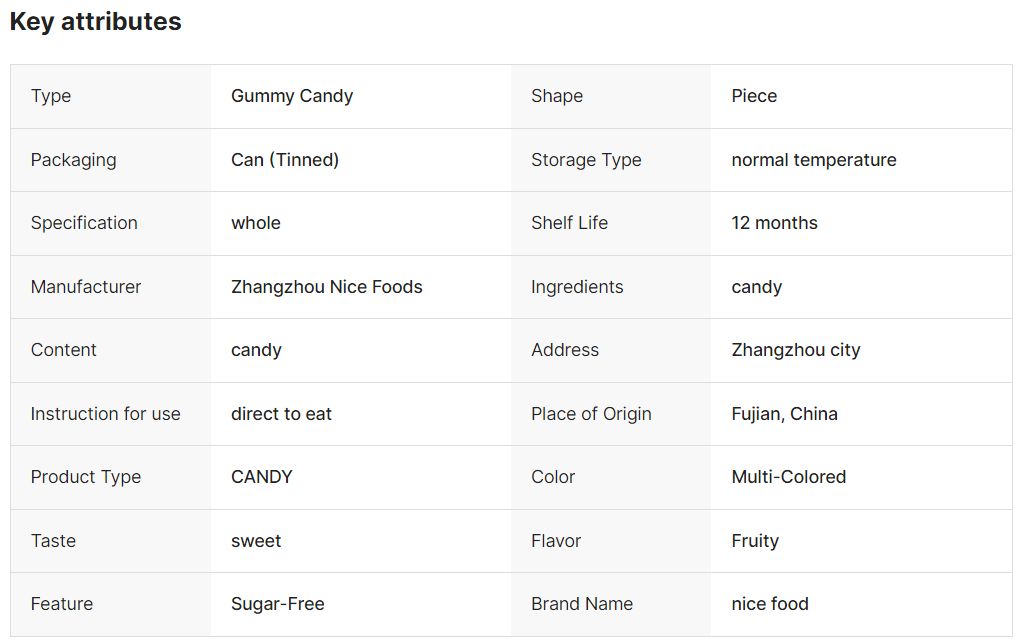The width and height of the screenshot is (1021, 641).
Task: Select the direct to eat value
Action: point(281,414)
